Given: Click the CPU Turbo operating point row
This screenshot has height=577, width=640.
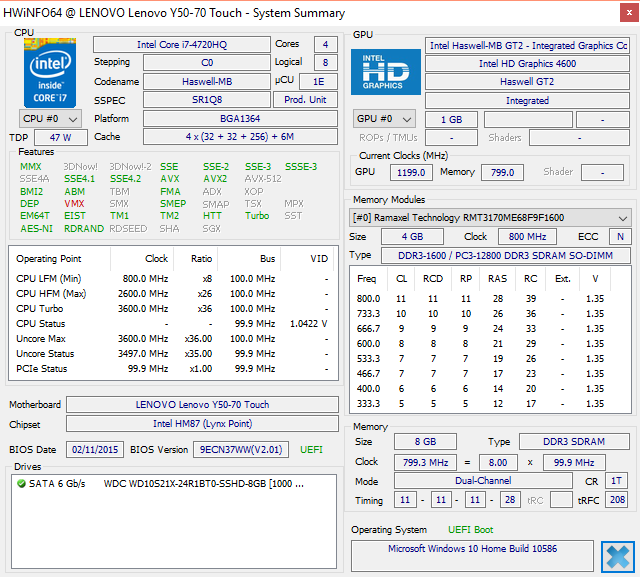Looking at the screenshot, I should (173, 309).
